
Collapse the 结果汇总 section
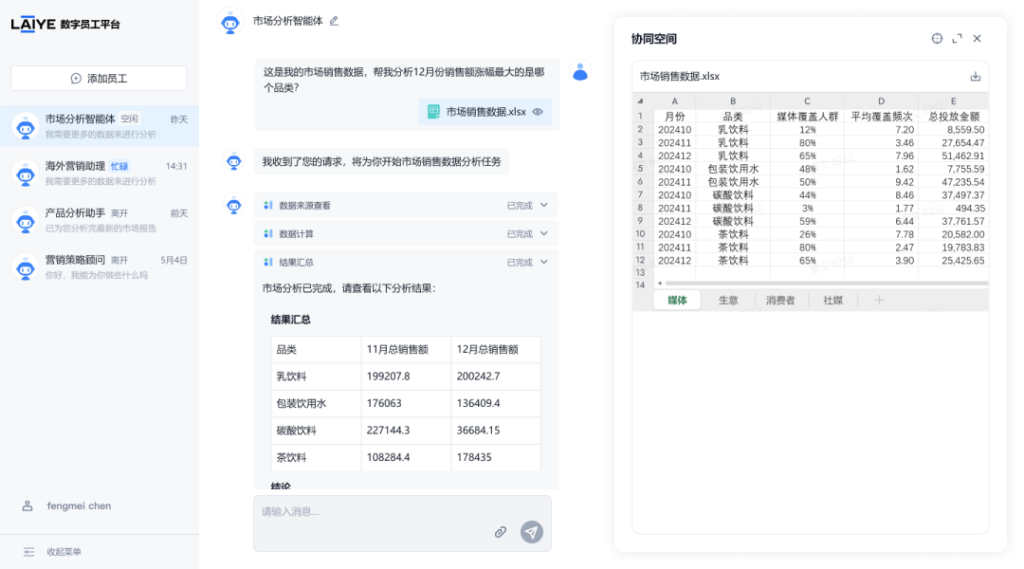(x=544, y=262)
